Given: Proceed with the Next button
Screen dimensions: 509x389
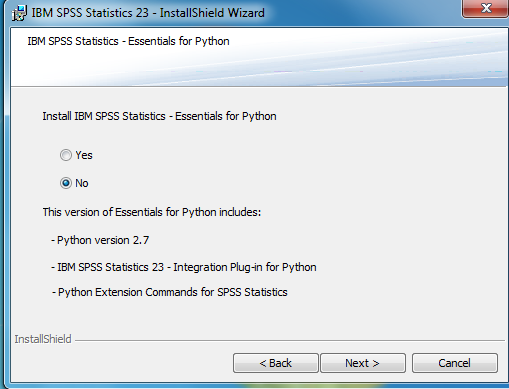Looking at the screenshot, I should pyautogui.click(x=363, y=363).
